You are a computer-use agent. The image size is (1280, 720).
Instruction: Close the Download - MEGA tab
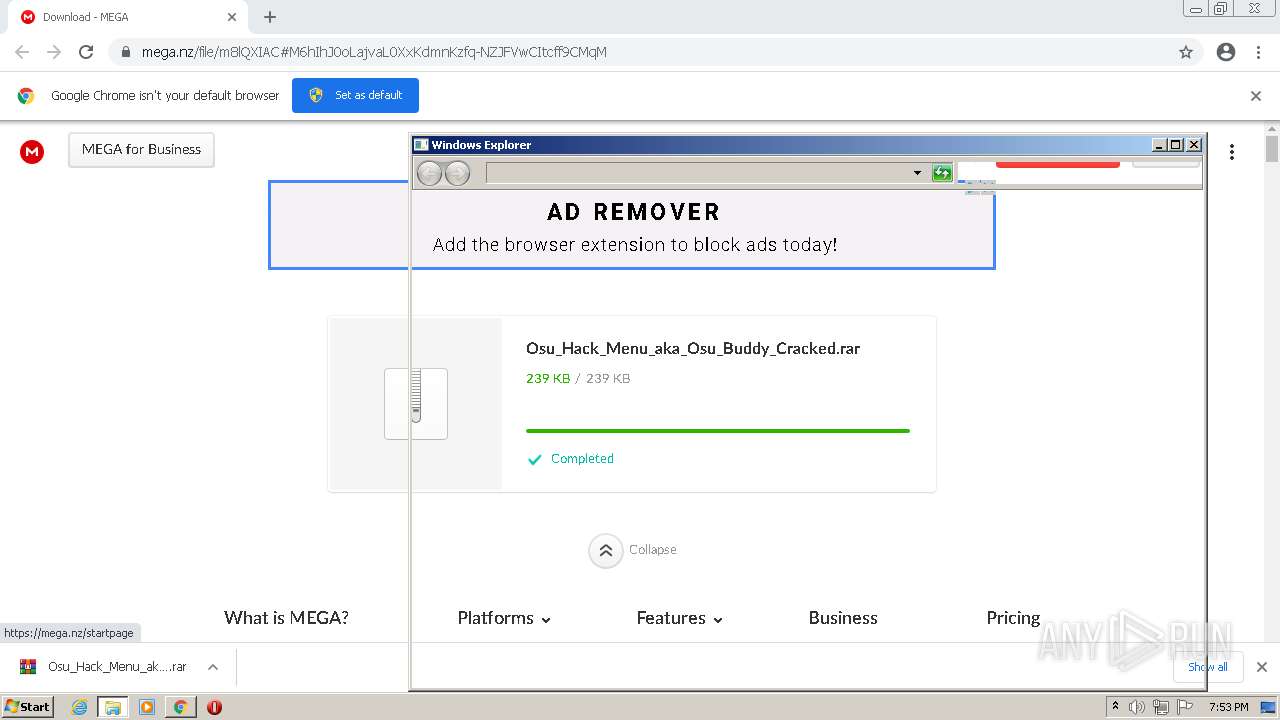click(x=232, y=17)
